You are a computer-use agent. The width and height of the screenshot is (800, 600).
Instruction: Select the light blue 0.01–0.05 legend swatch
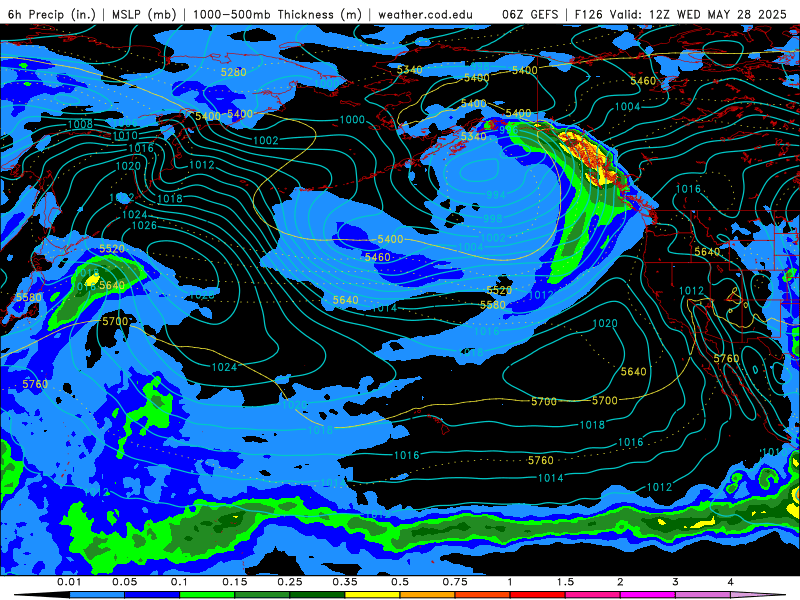pyautogui.click(x=97, y=595)
